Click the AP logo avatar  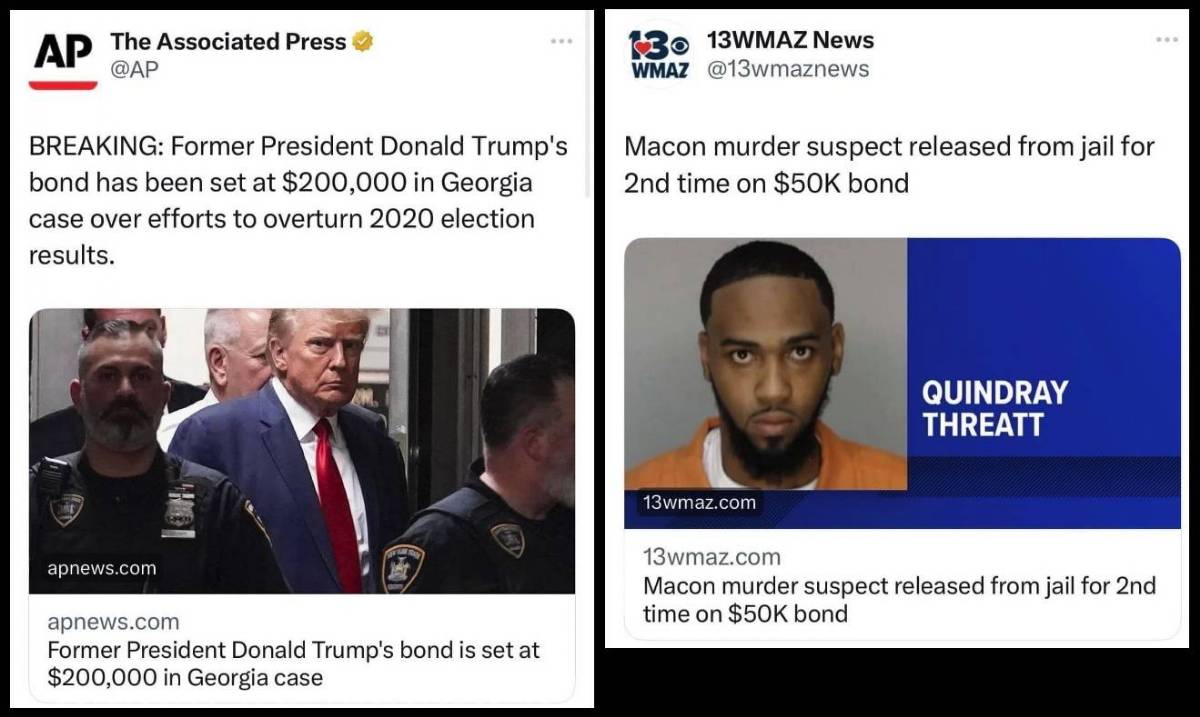[x=63, y=58]
